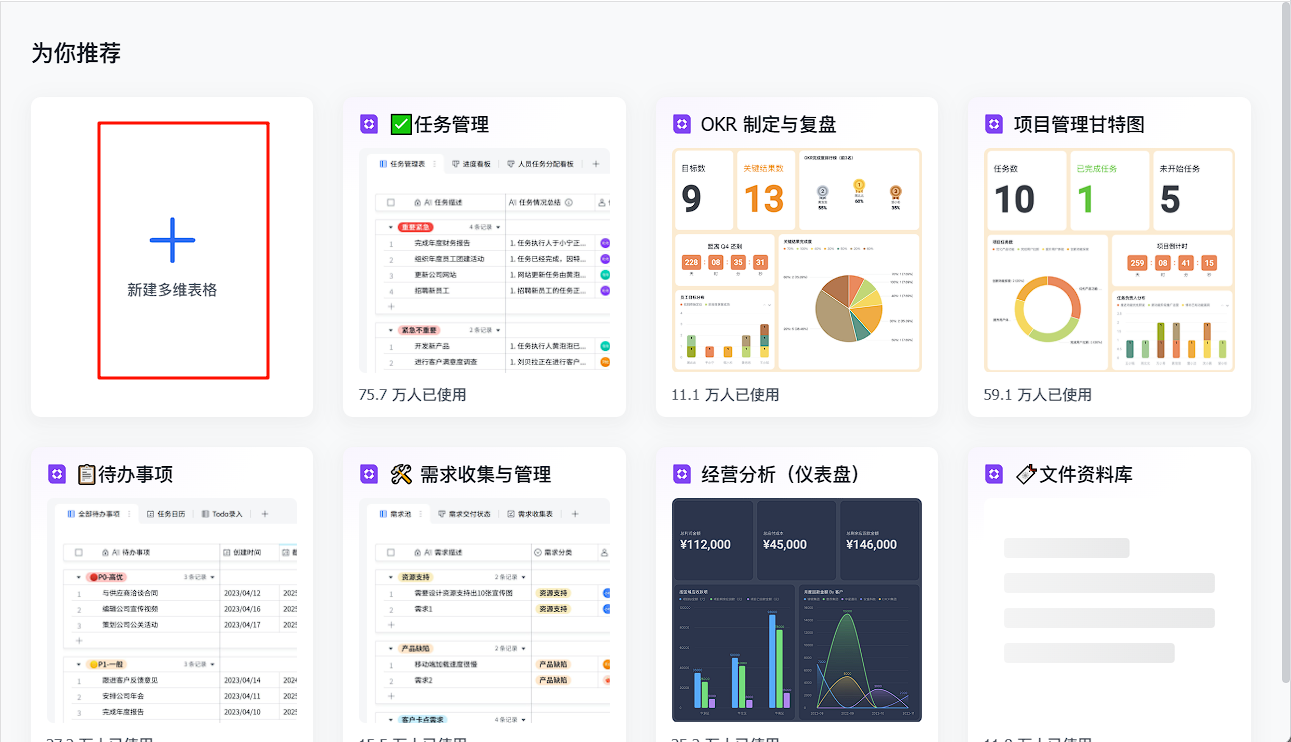Click the purple icon beside 任务管理
This screenshot has height=742, width=1291.
coord(369,124)
